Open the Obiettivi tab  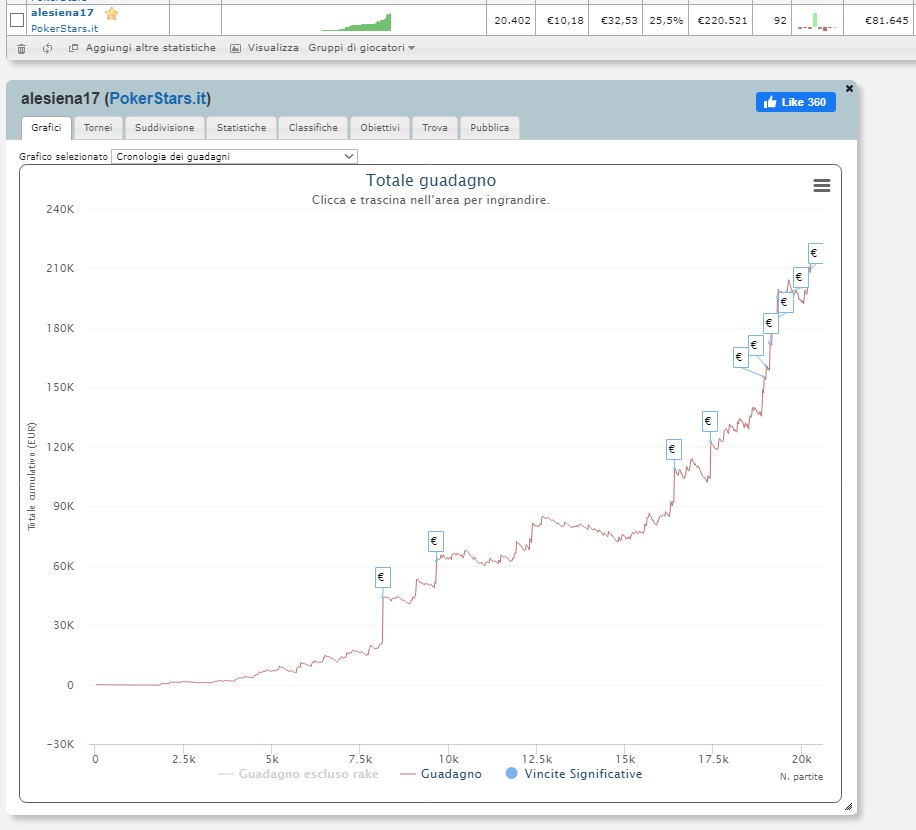click(x=380, y=128)
